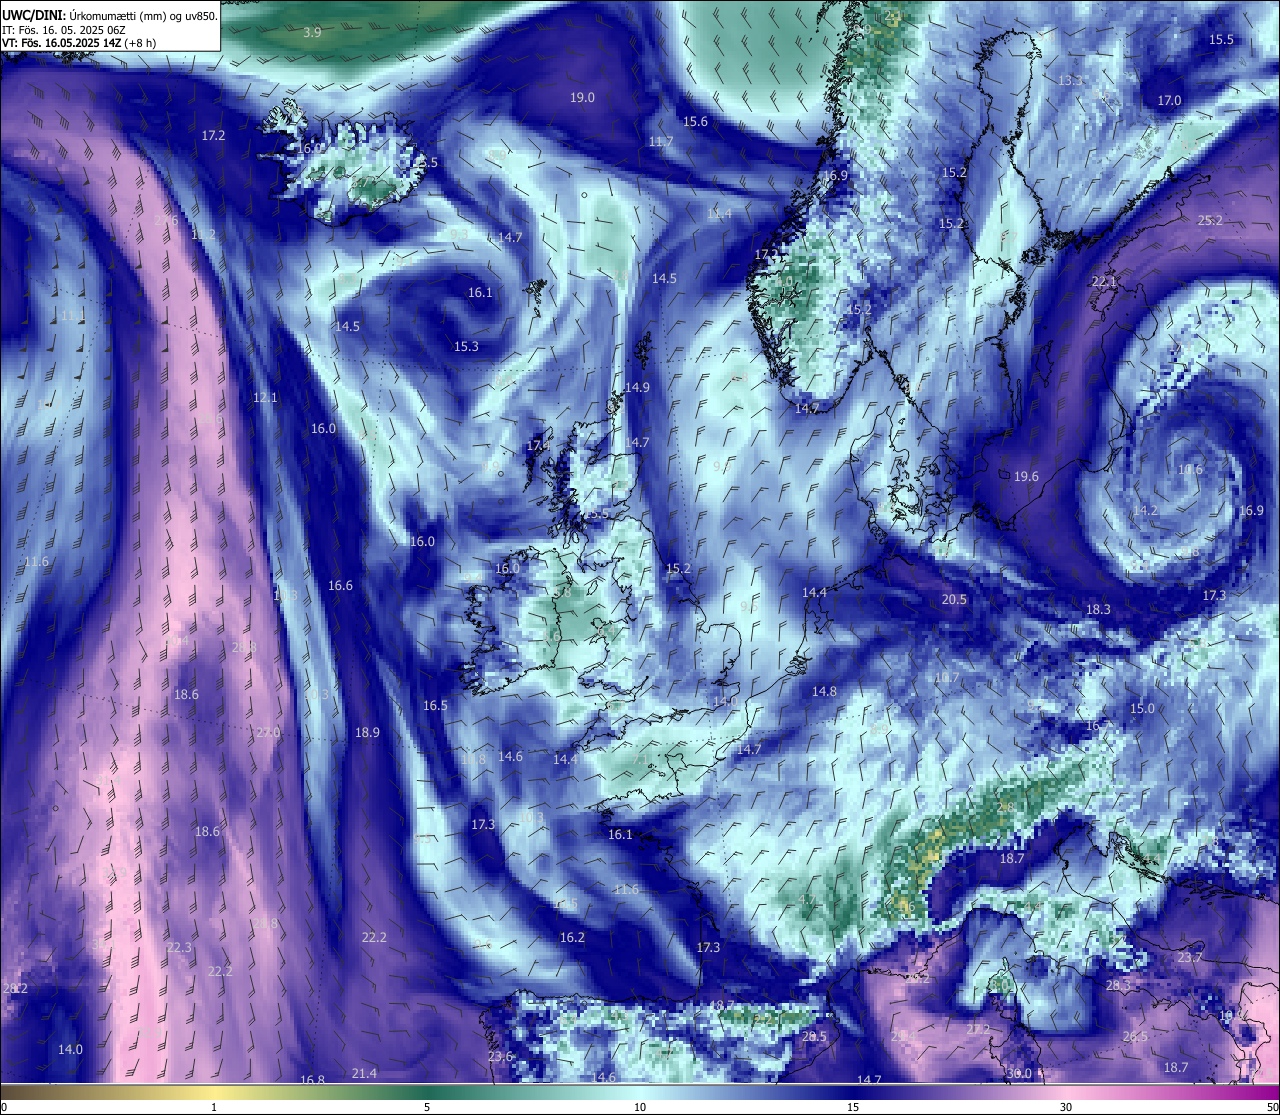Click the 23.6 value on the map
This screenshot has height=1115, width=1280.
500,1057
